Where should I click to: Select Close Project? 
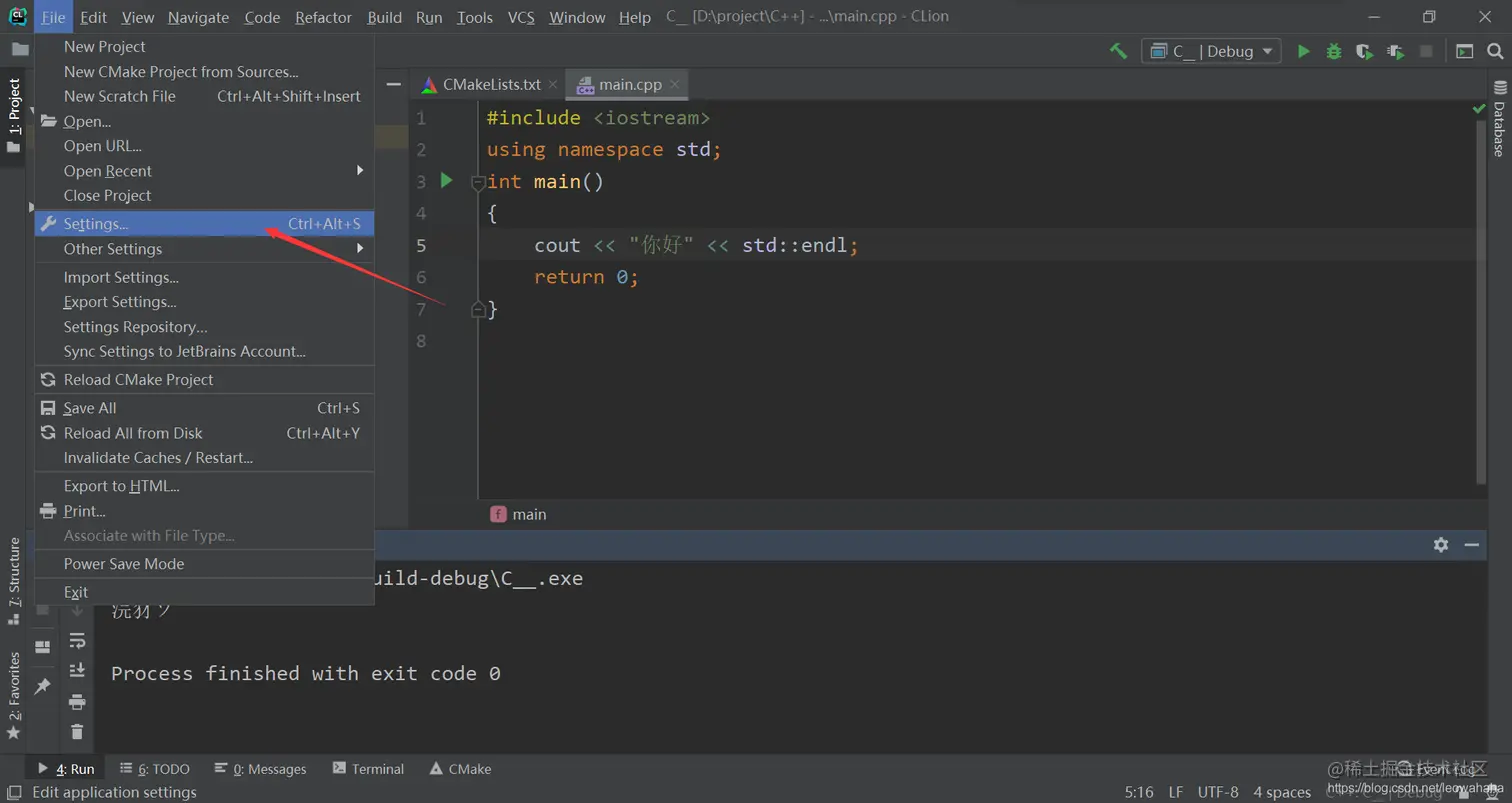[204, 196]
